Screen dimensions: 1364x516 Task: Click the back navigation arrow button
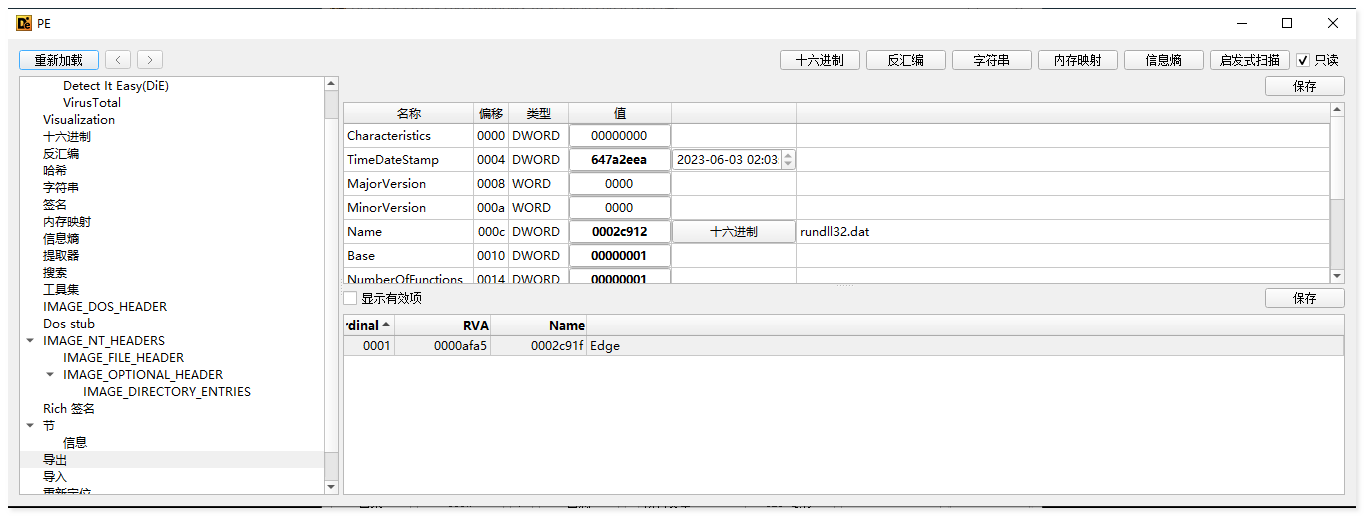(x=118, y=60)
